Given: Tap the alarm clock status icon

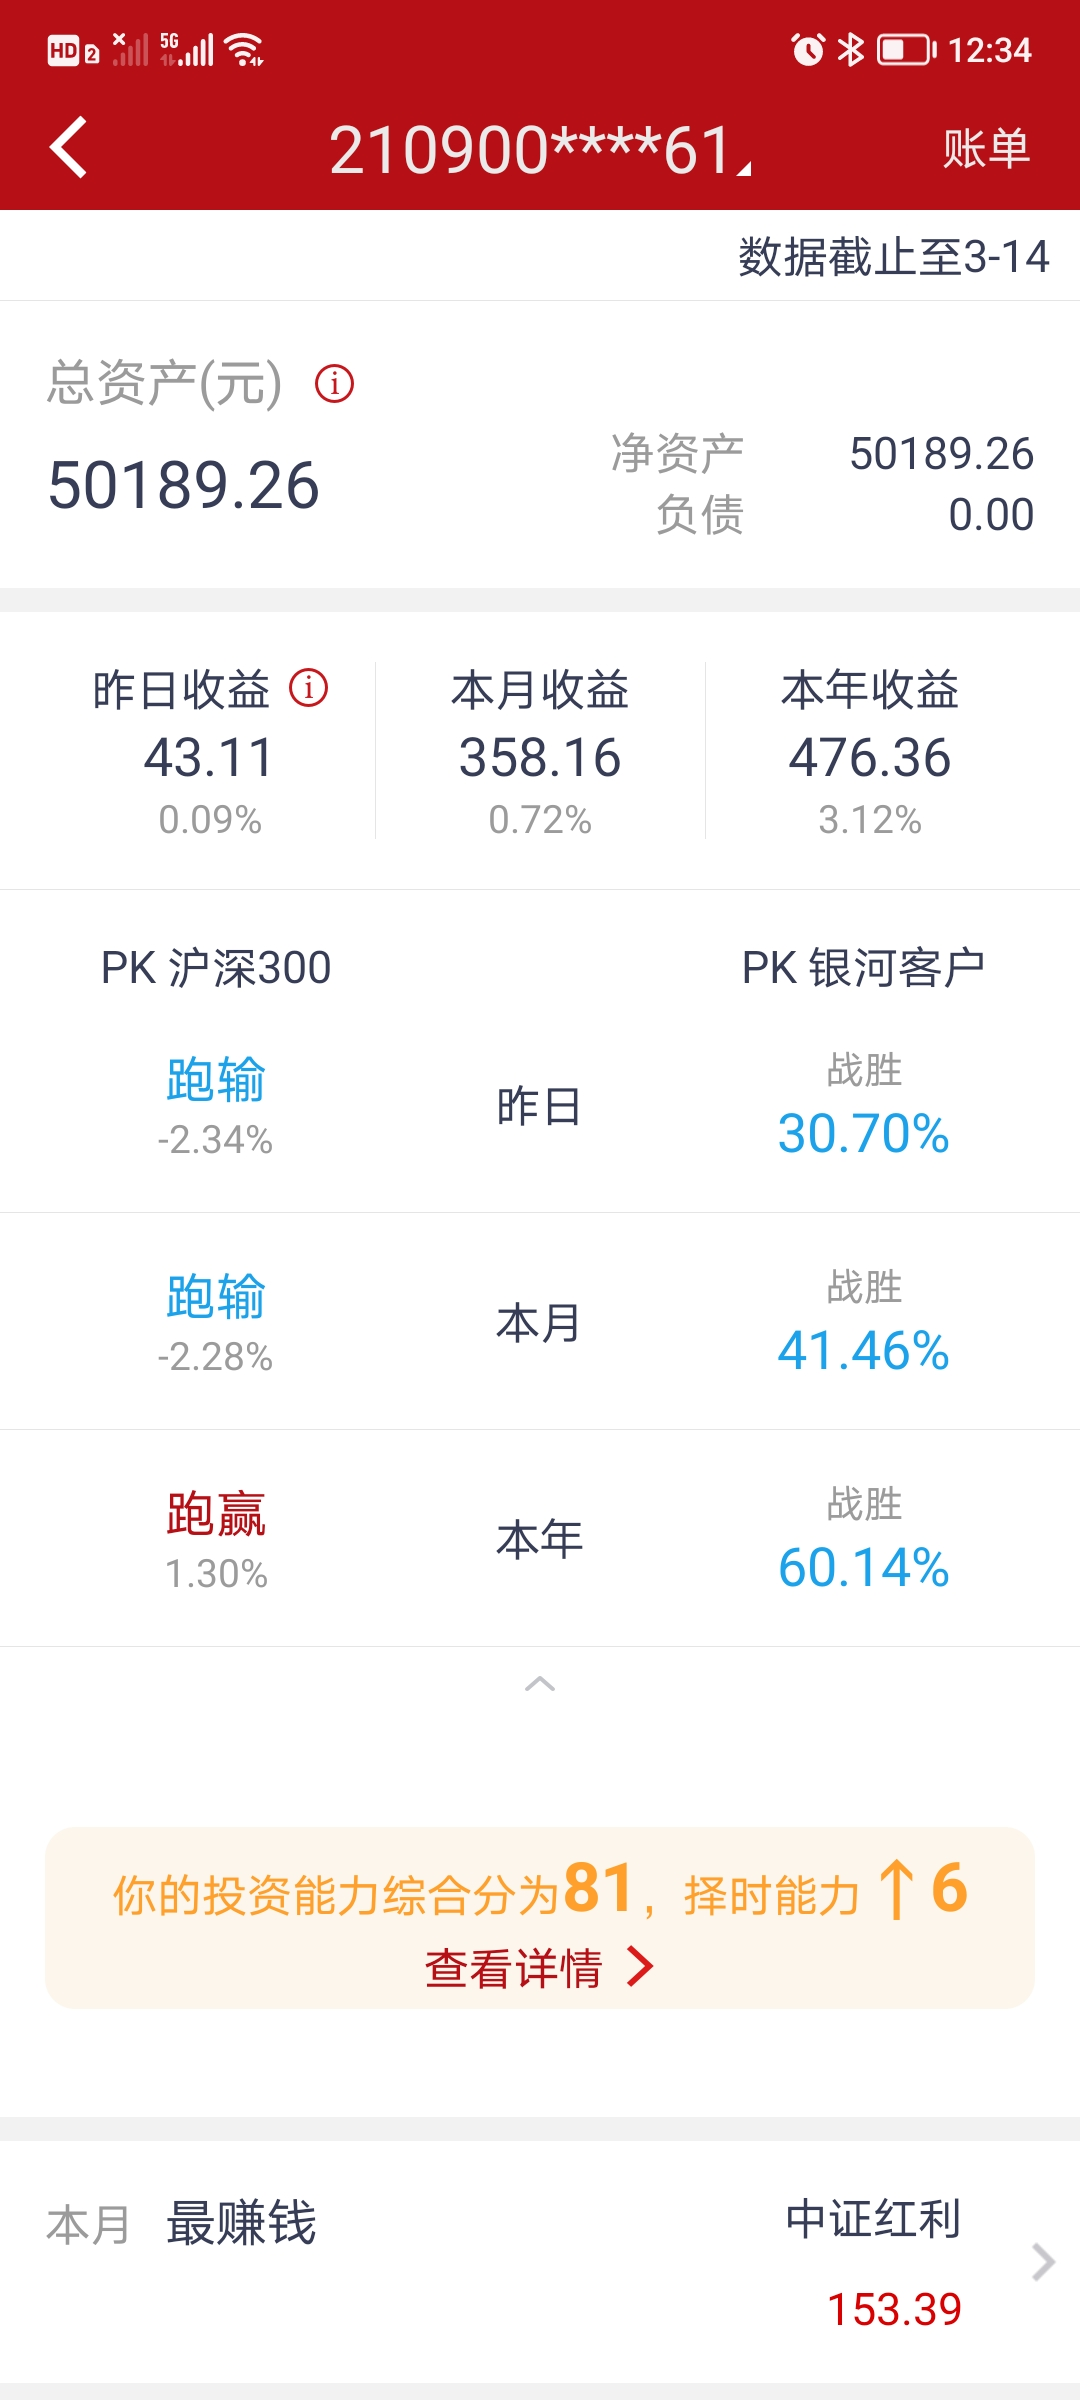Looking at the screenshot, I should (x=808, y=49).
